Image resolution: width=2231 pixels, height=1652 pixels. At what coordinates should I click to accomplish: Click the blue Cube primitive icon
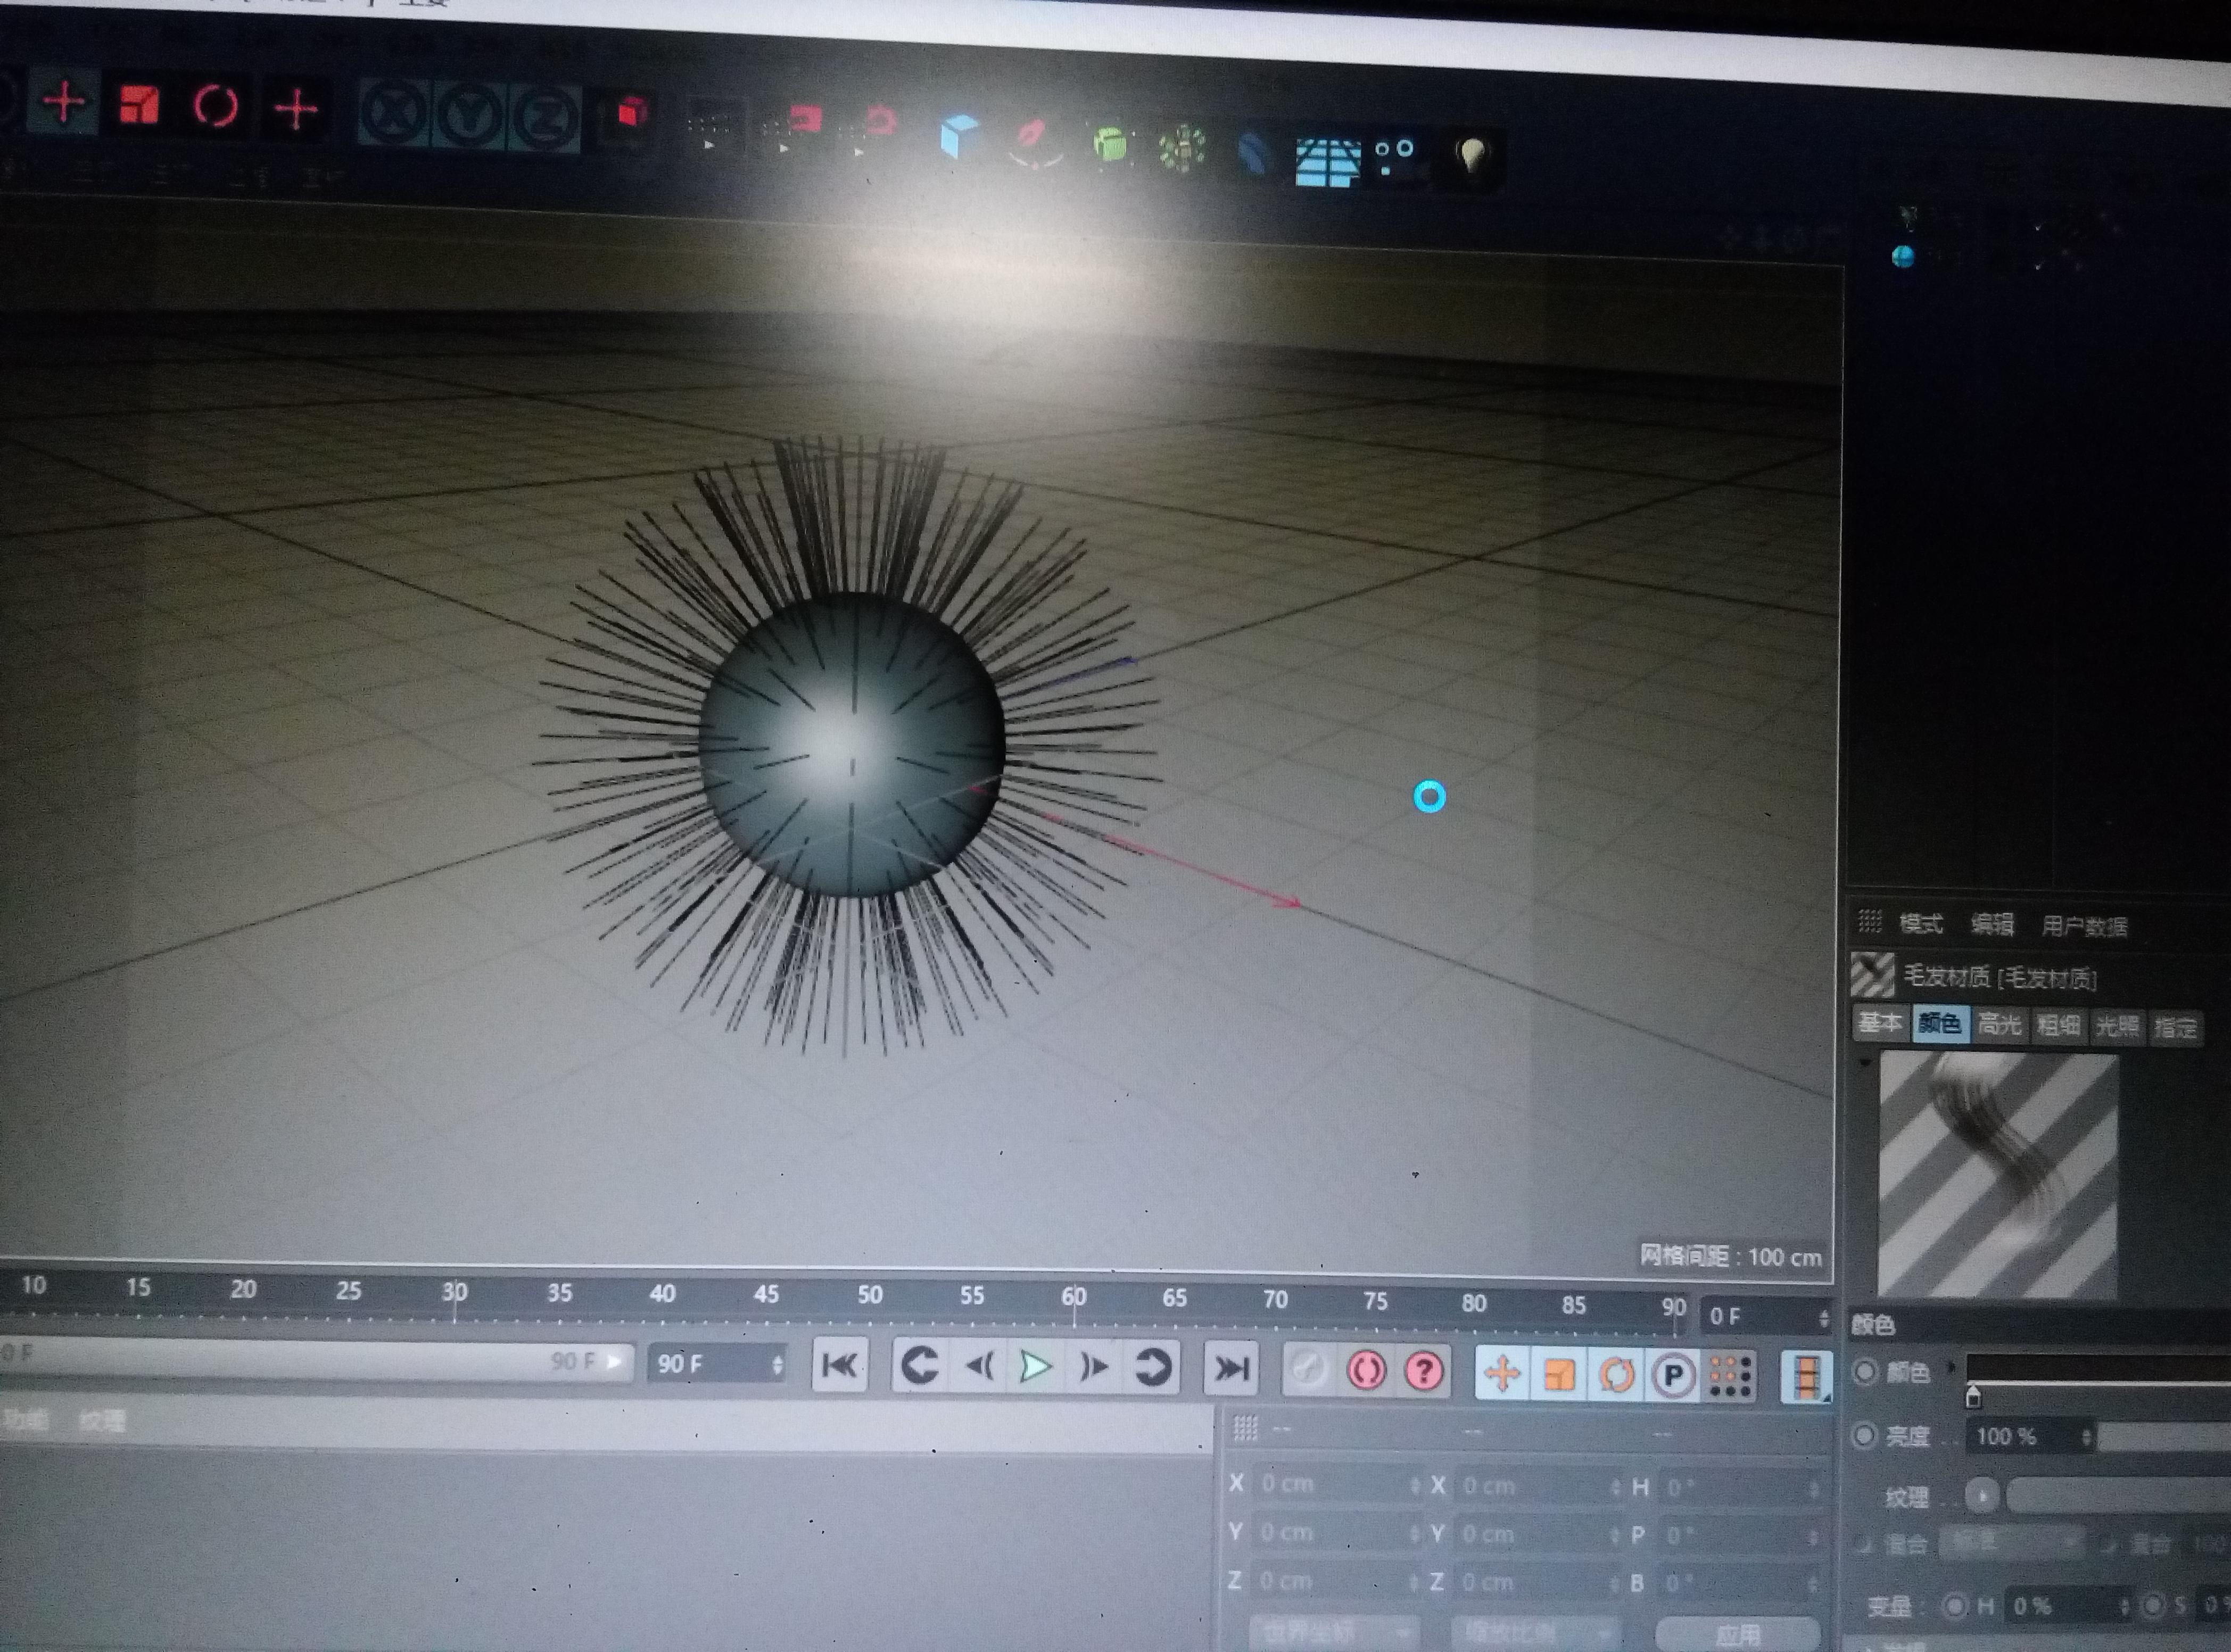pyautogui.click(x=959, y=136)
